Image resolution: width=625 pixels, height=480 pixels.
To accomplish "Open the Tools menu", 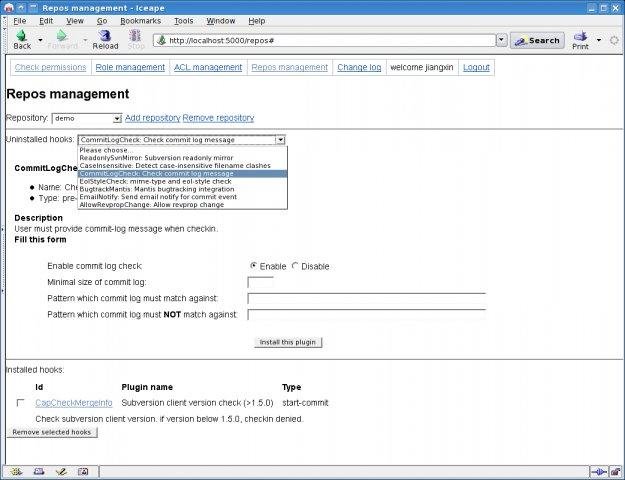I will (x=183, y=21).
